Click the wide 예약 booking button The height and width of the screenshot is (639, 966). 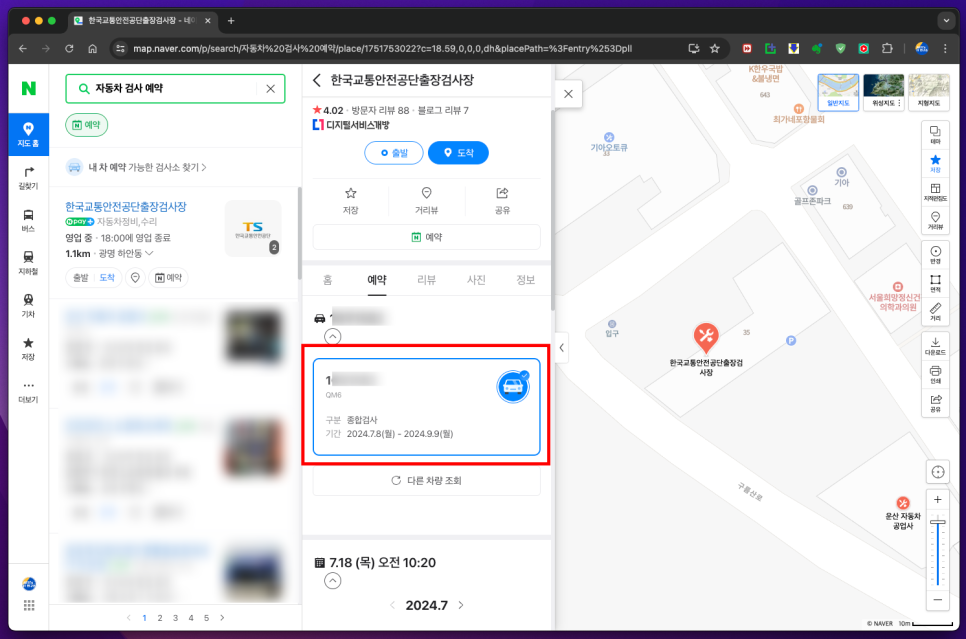[426, 237]
